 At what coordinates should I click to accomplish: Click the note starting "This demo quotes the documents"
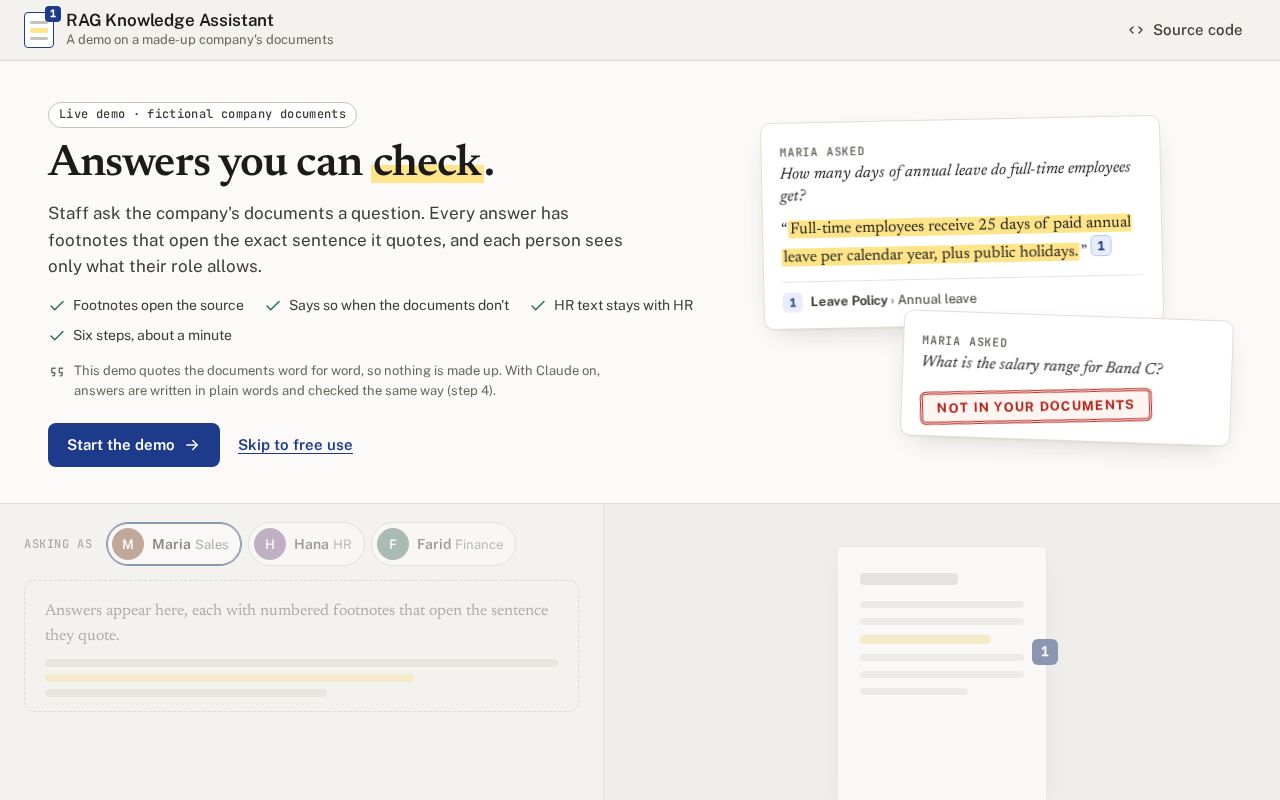tap(337, 381)
